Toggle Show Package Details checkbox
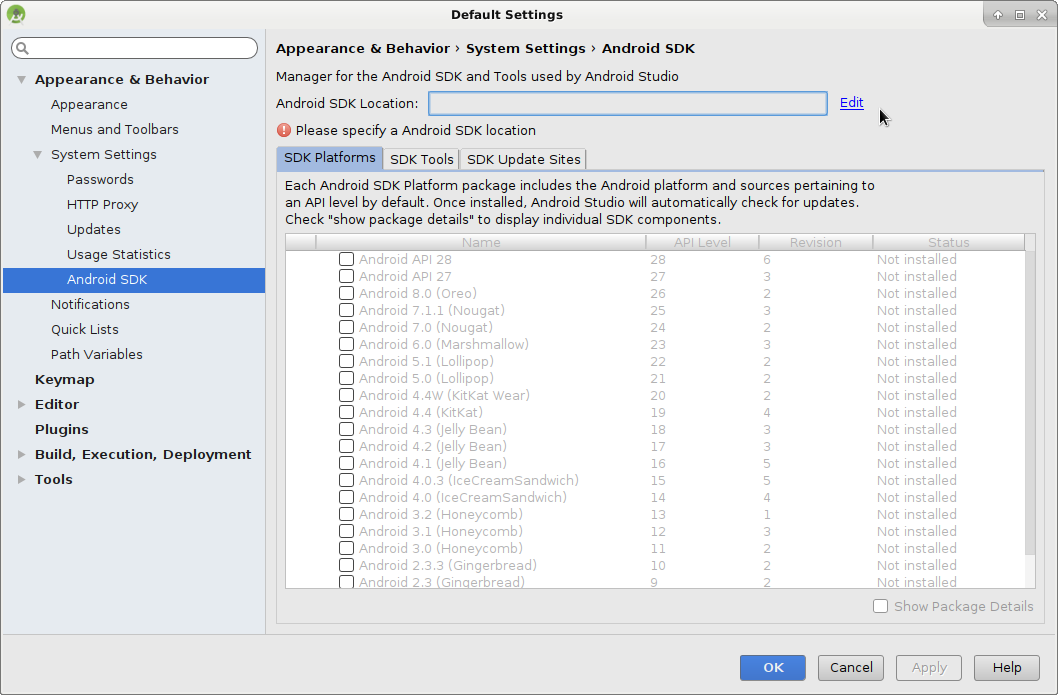The width and height of the screenshot is (1058, 695). (880, 606)
